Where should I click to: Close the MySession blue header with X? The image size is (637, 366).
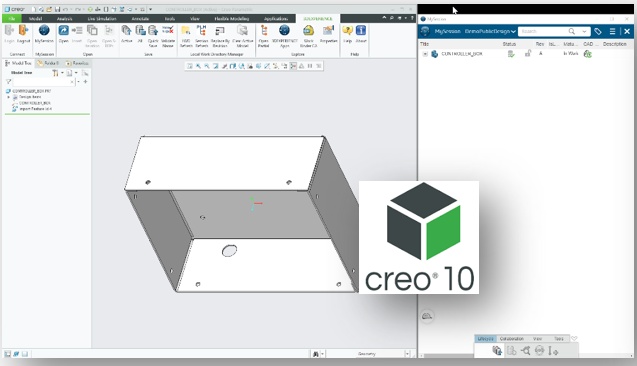pyautogui.click(x=627, y=31)
